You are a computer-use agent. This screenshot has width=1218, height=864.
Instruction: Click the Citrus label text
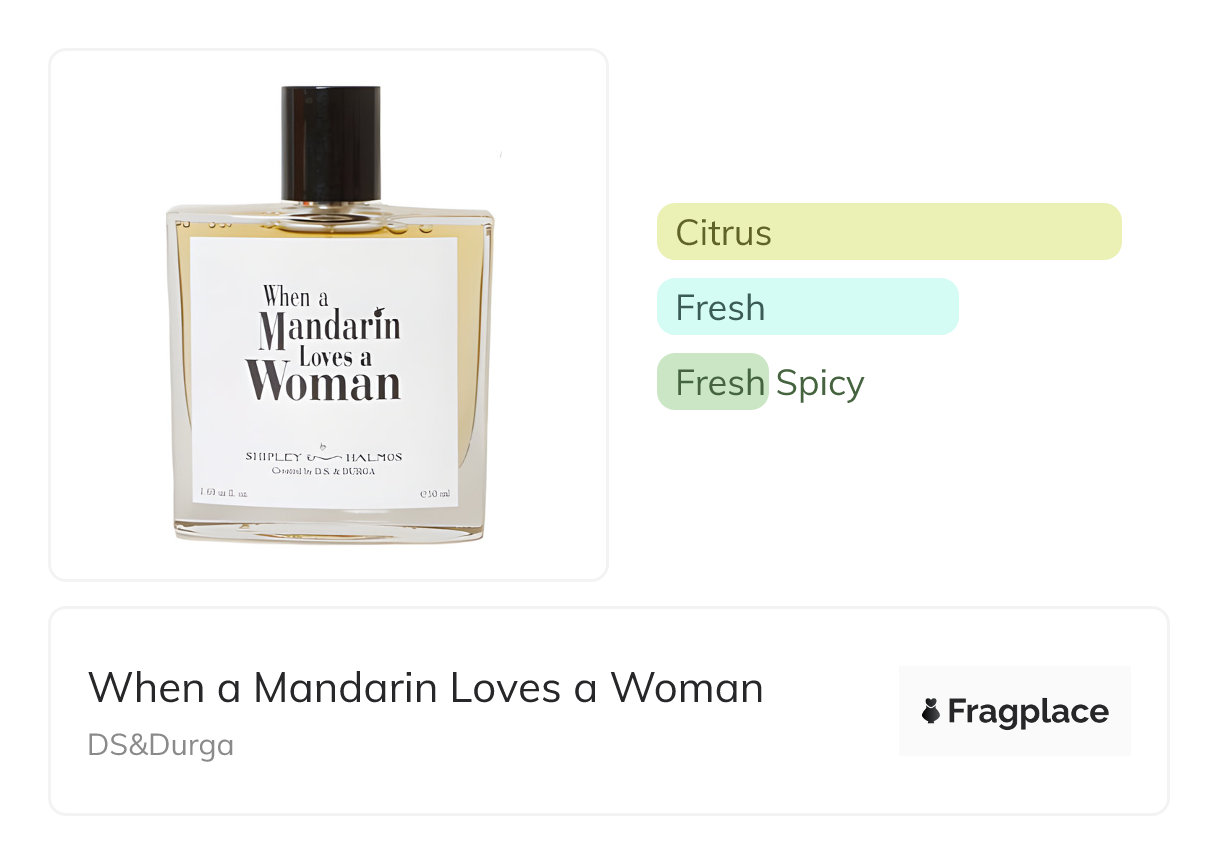coord(723,233)
